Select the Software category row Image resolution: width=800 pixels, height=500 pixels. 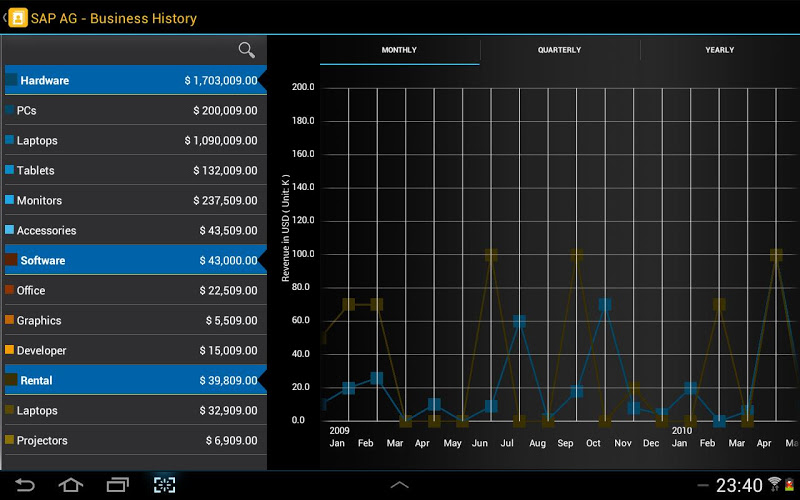coord(136,260)
